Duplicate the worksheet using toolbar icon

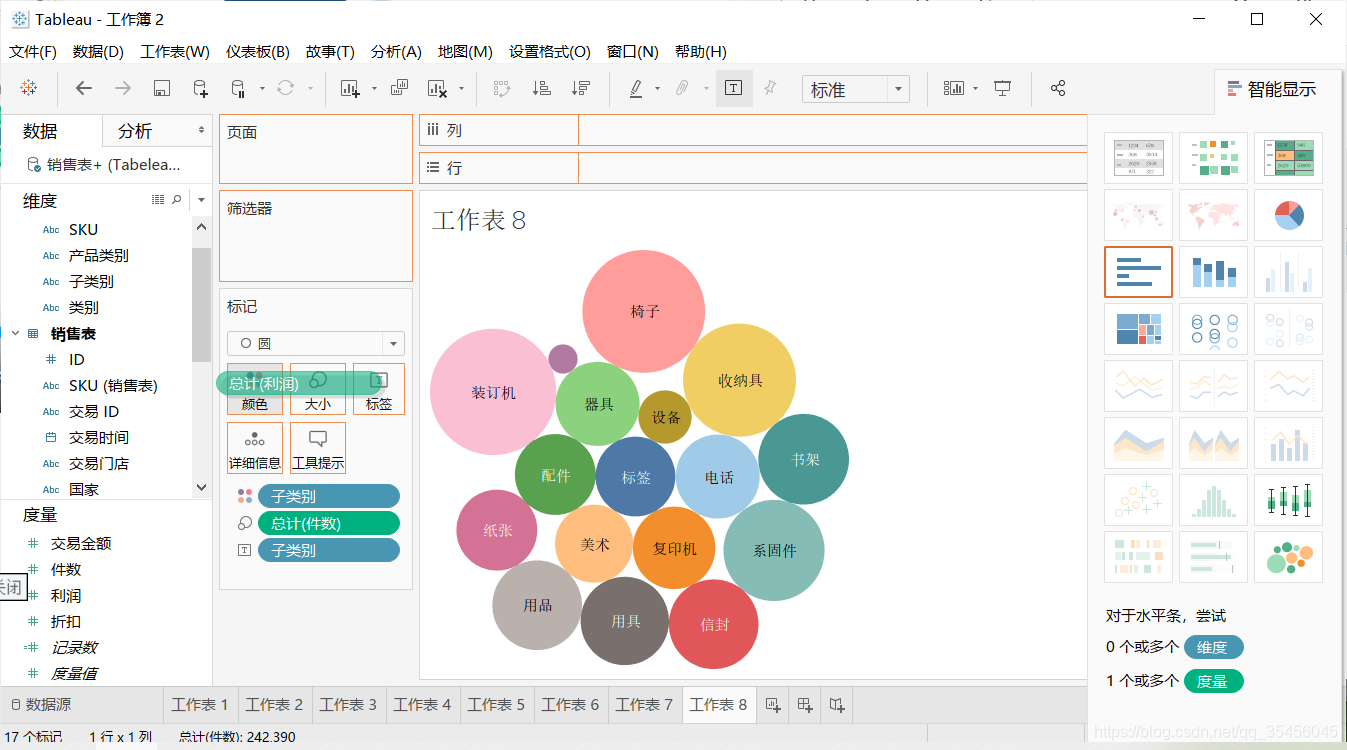399,89
